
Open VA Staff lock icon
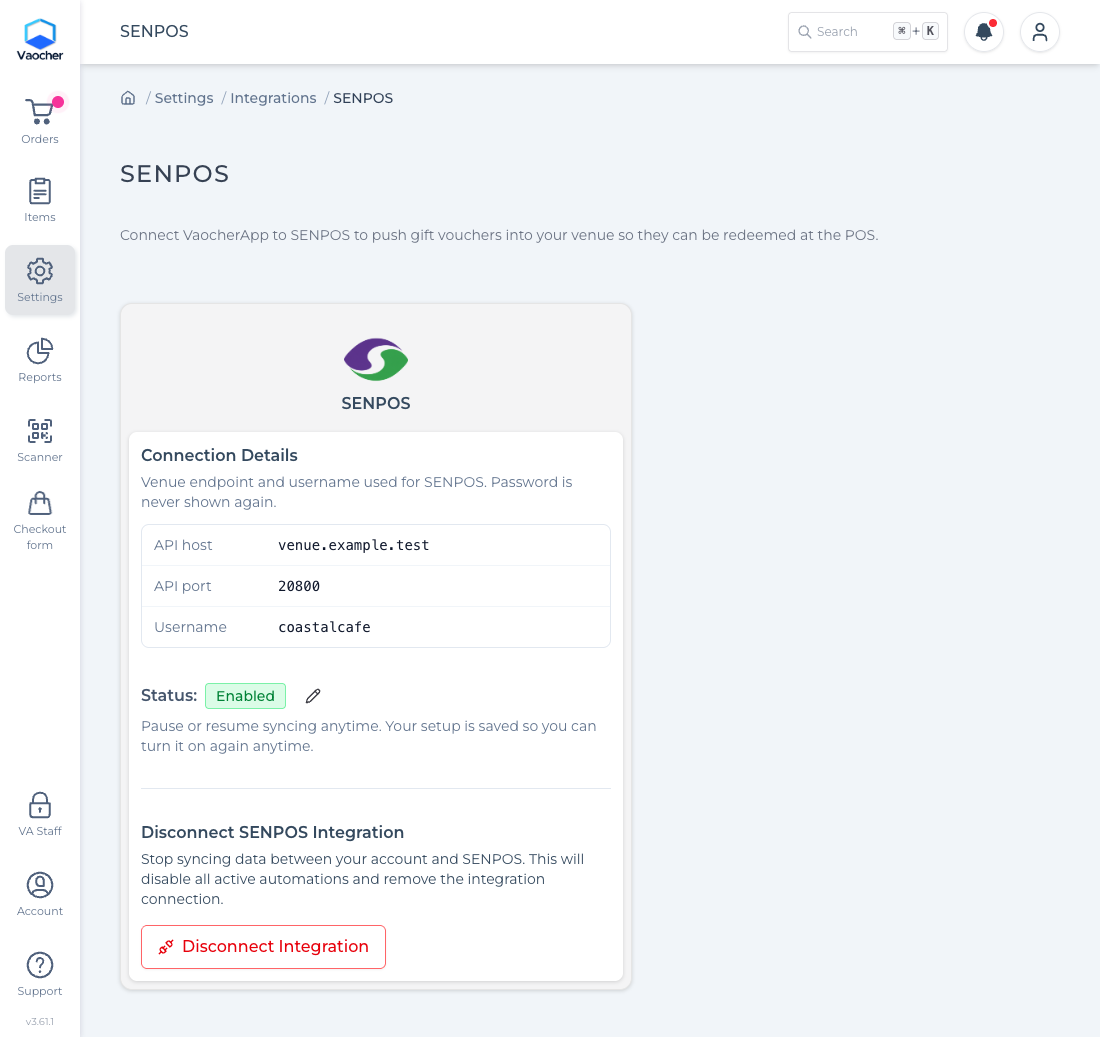(x=40, y=805)
